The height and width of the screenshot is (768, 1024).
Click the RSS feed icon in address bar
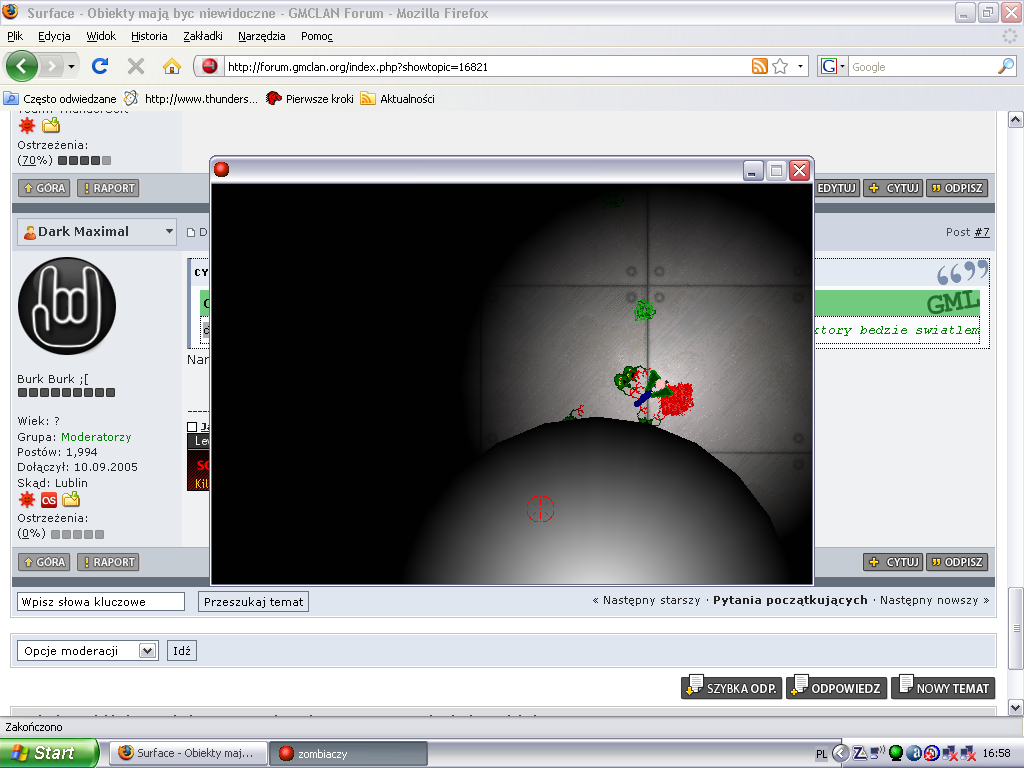(759, 67)
